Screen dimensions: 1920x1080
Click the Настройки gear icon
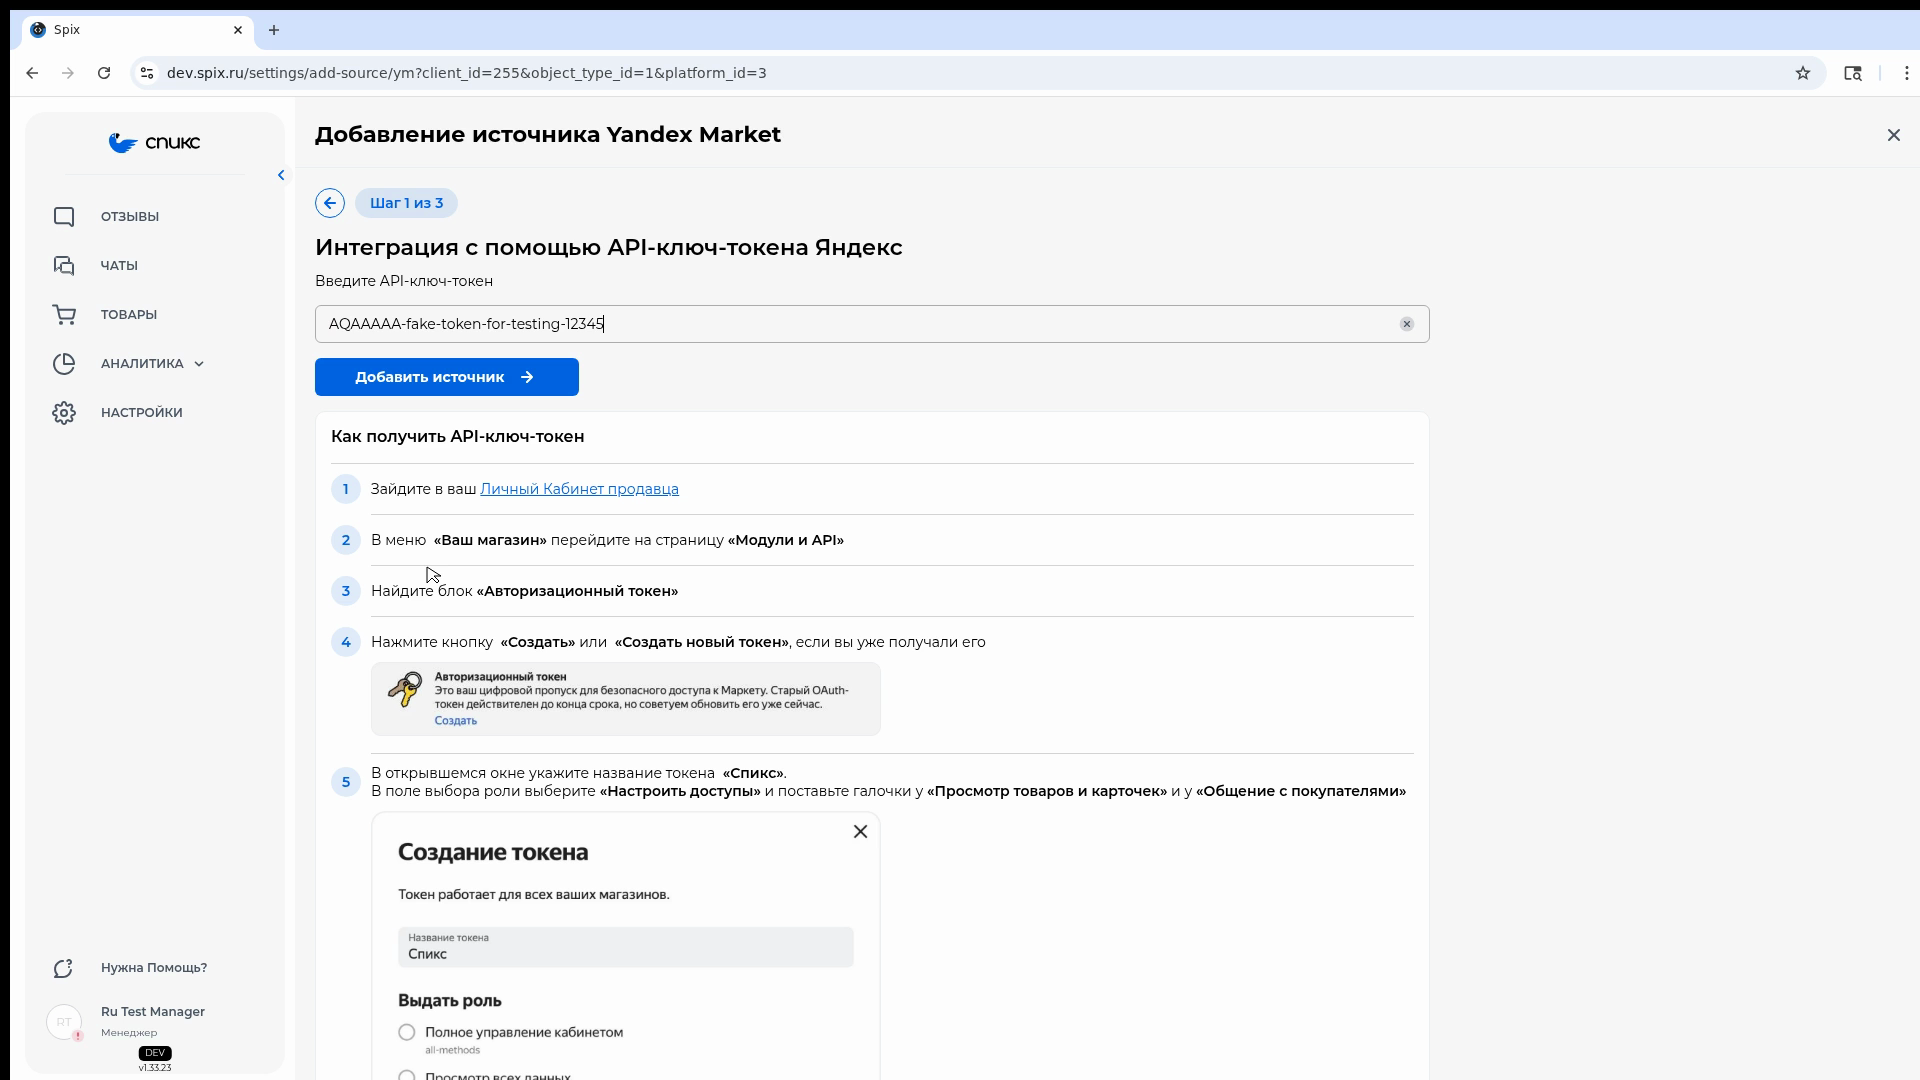64,413
